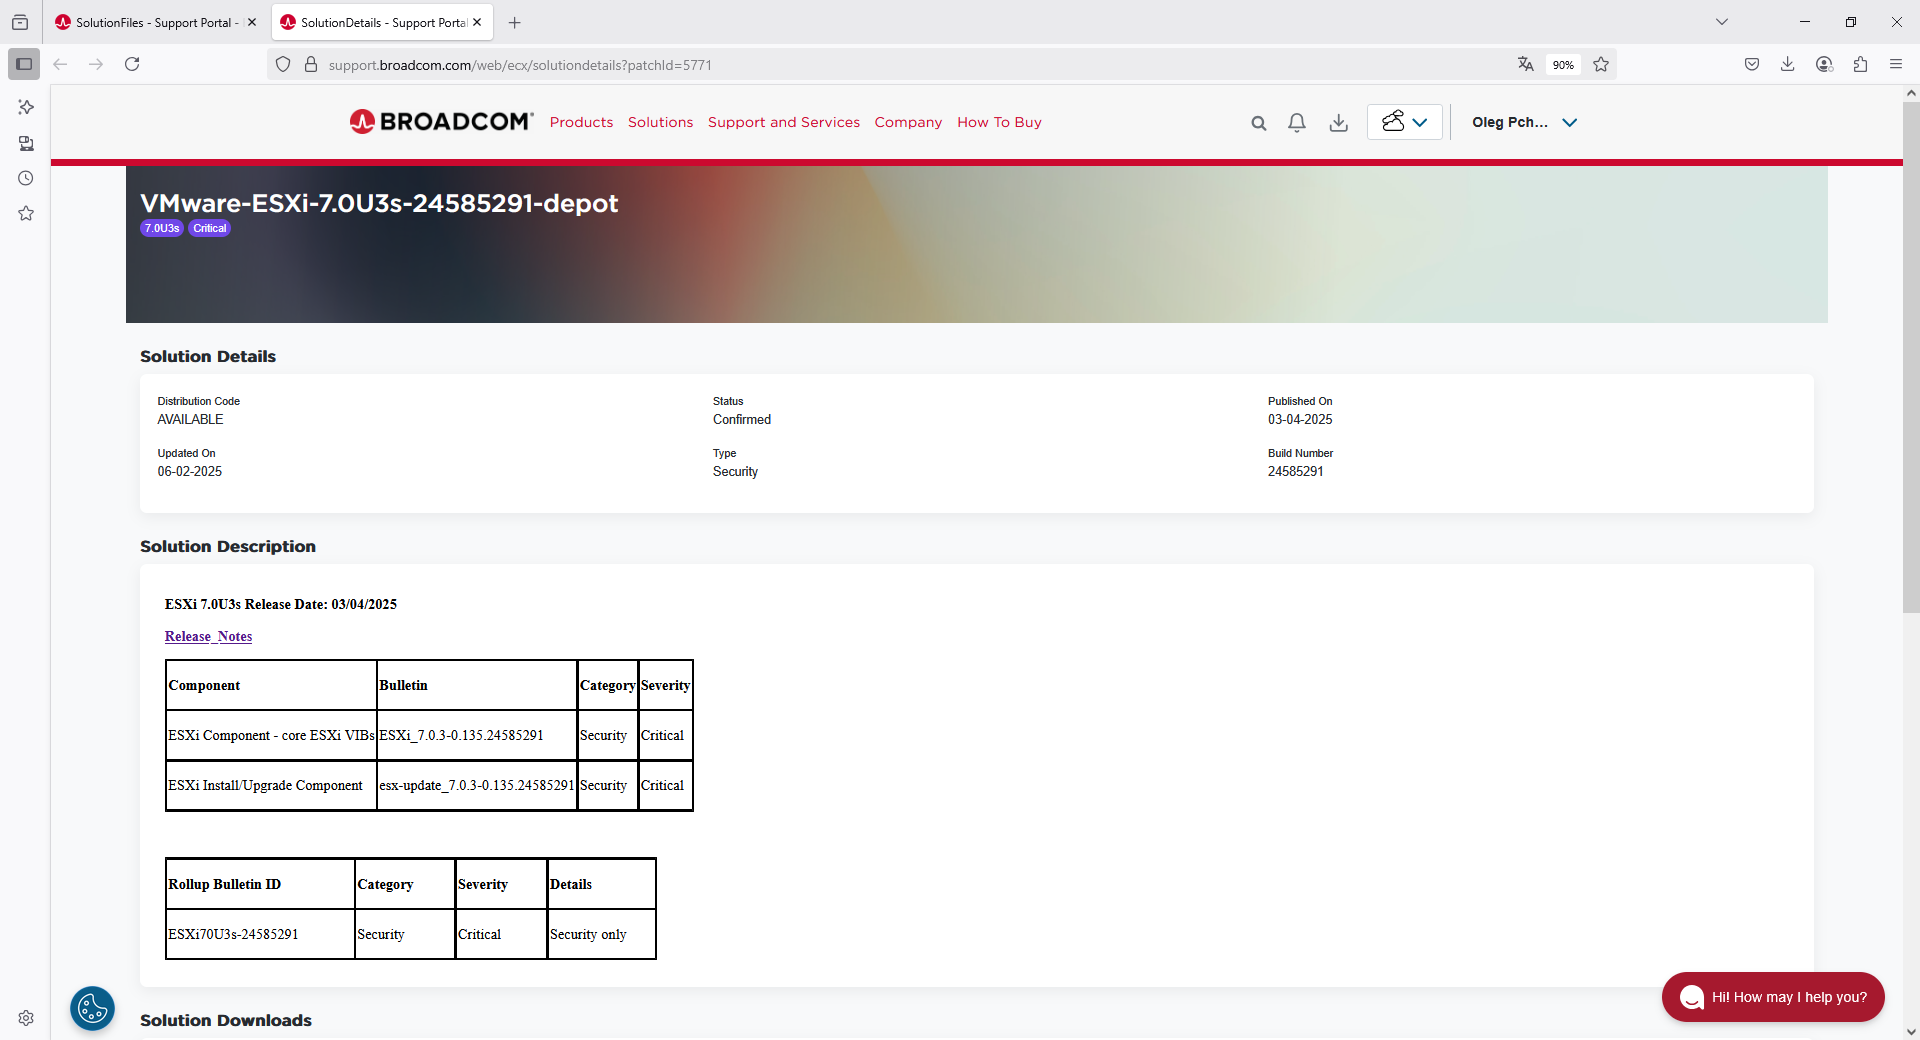
Task: Go forward one page
Action: click(96, 64)
